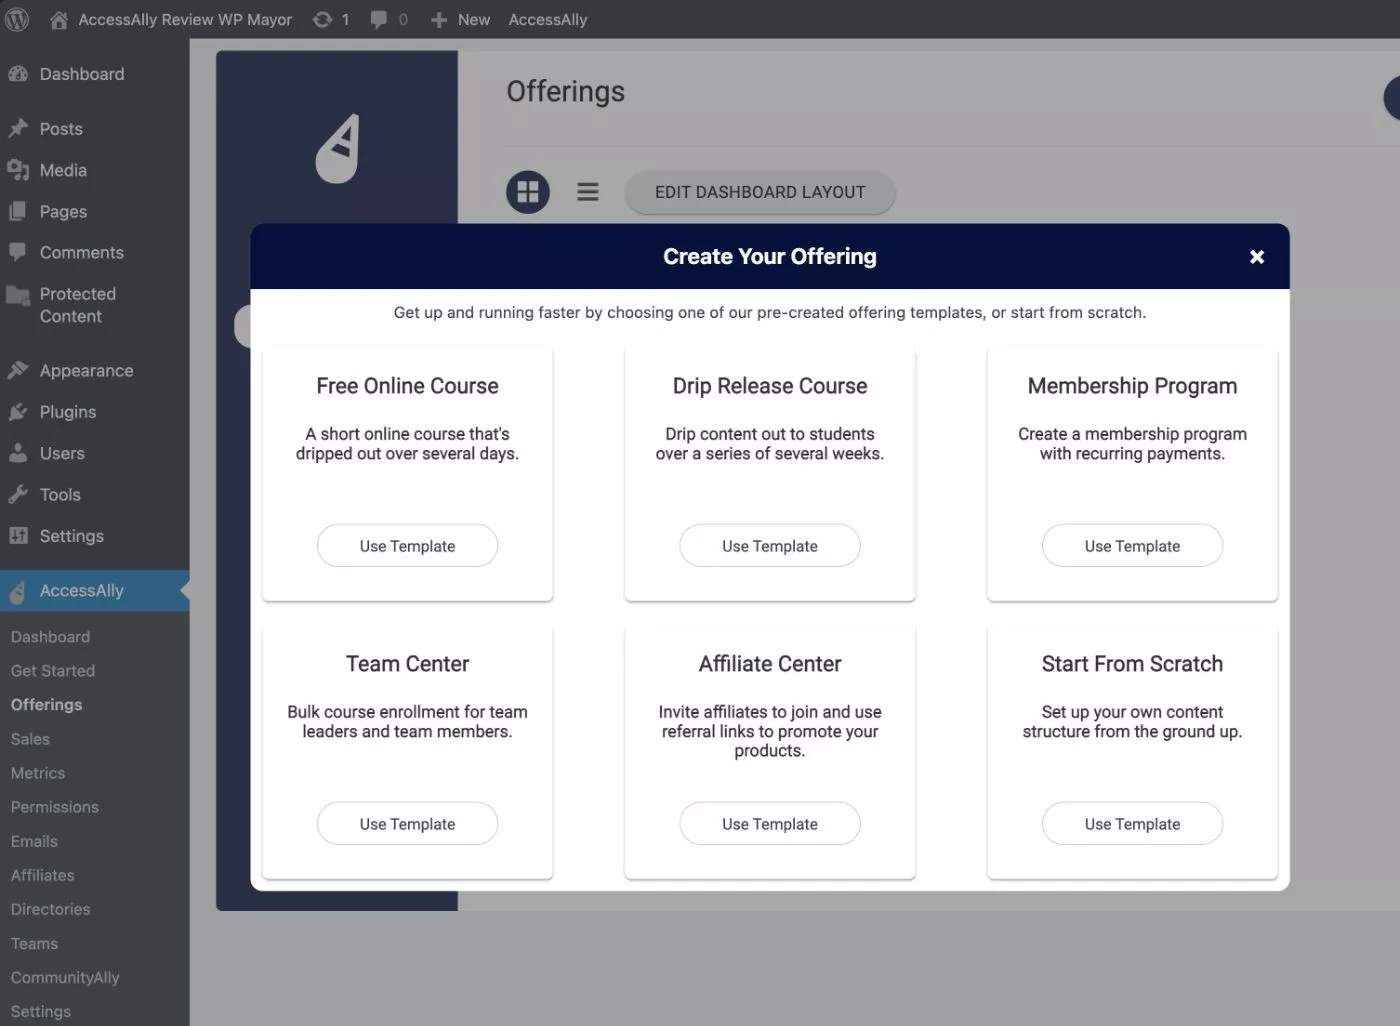Open Affiliates submenu link

[x=43, y=875]
